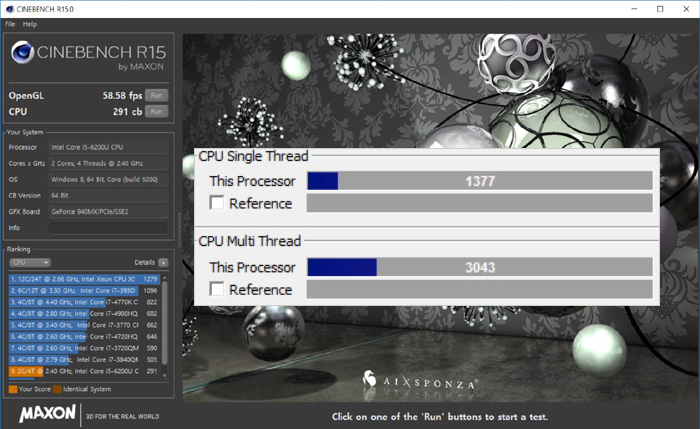Click the MAXON logo at bottom left
This screenshot has width=700, height=429.
pos(47,413)
